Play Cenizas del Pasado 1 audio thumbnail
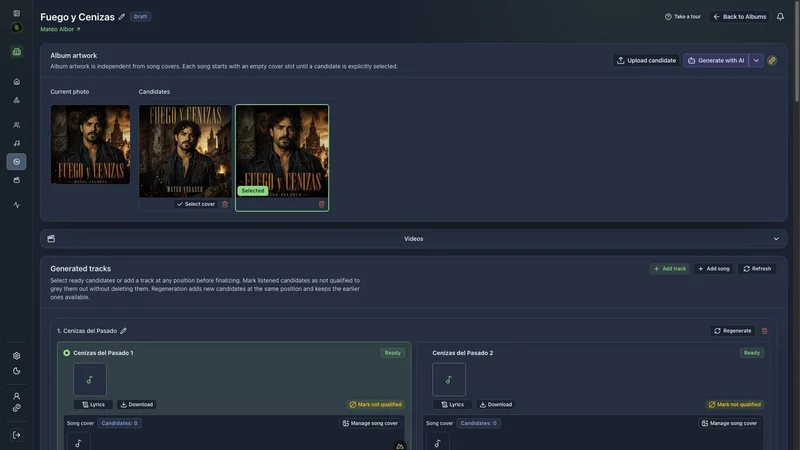The height and width of the screenshot is (450, 800). (x=90, y=380)
